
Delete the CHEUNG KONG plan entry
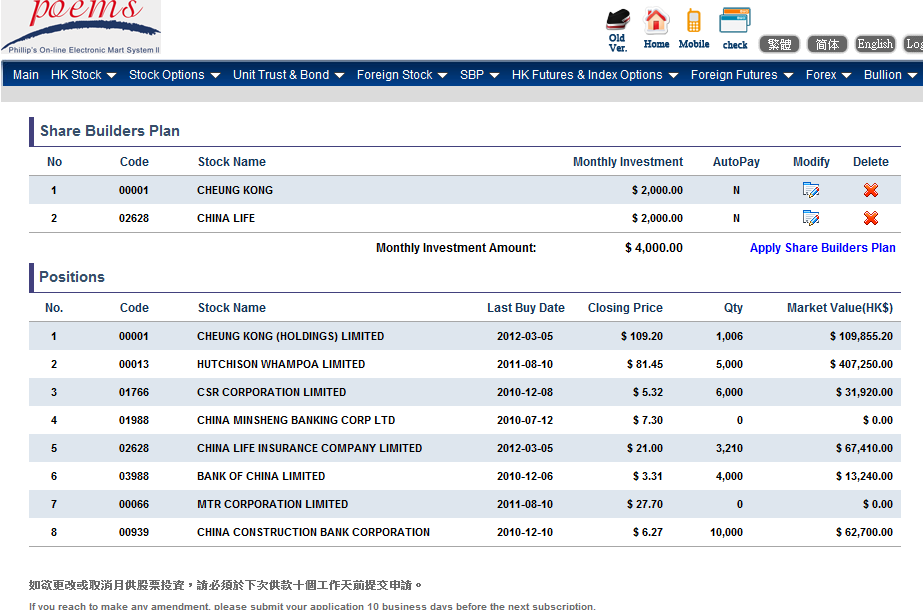point(871,190)
